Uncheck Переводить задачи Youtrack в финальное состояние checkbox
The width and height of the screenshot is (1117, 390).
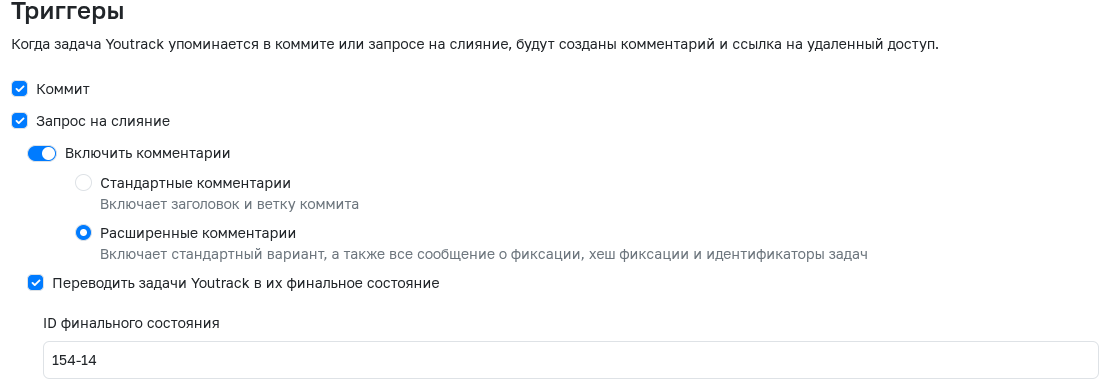[36, 283]
